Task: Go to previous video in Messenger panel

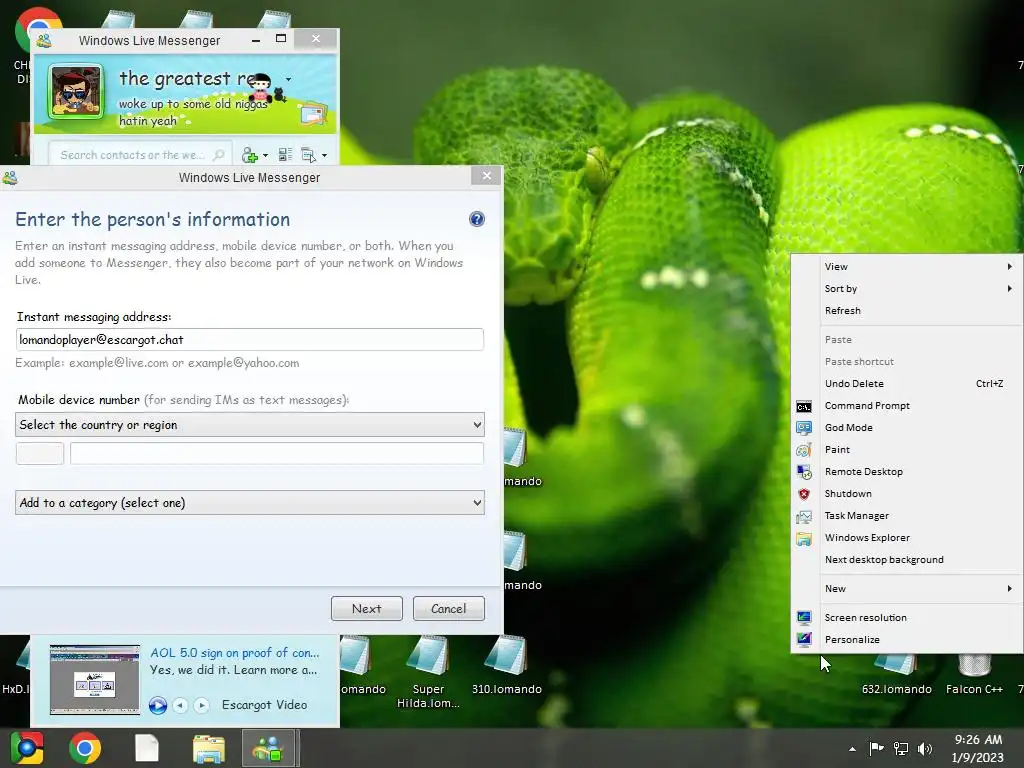Action: [181, 705]
